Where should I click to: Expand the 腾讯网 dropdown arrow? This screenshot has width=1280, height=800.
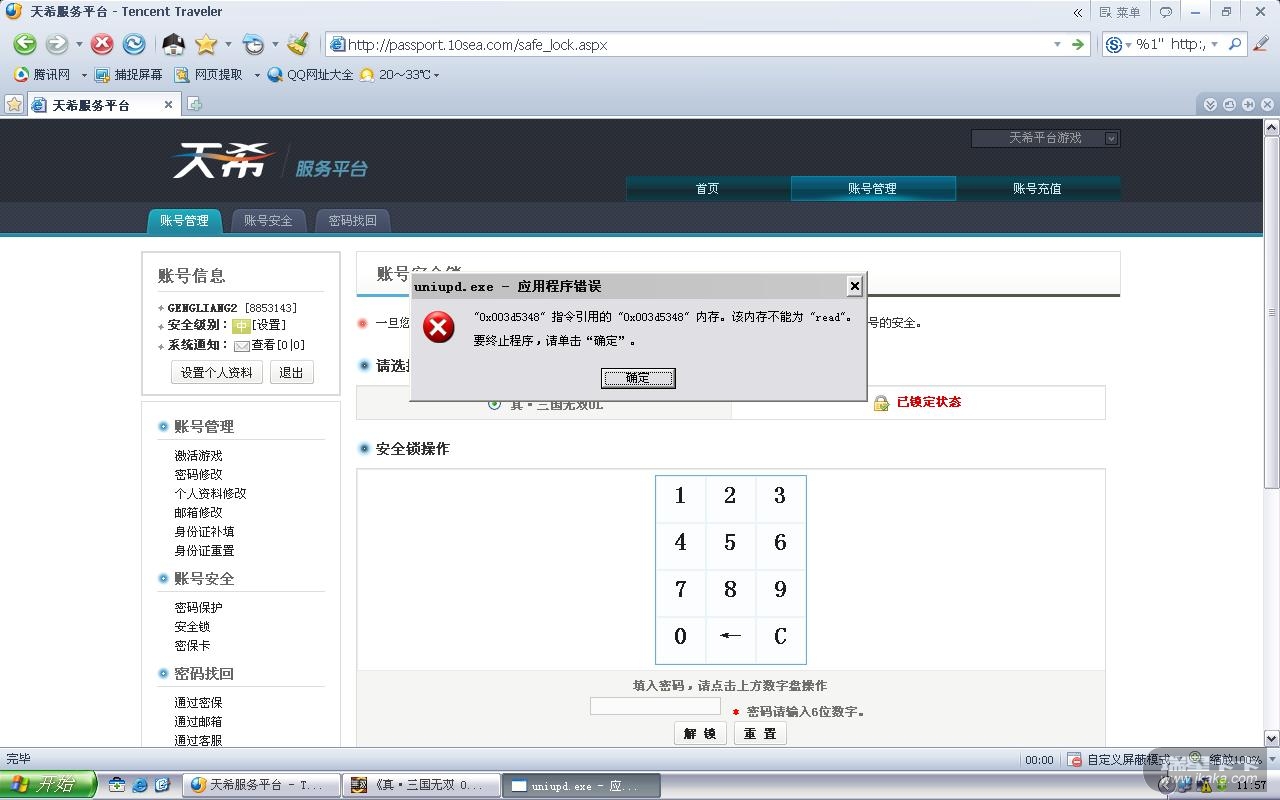83,75
